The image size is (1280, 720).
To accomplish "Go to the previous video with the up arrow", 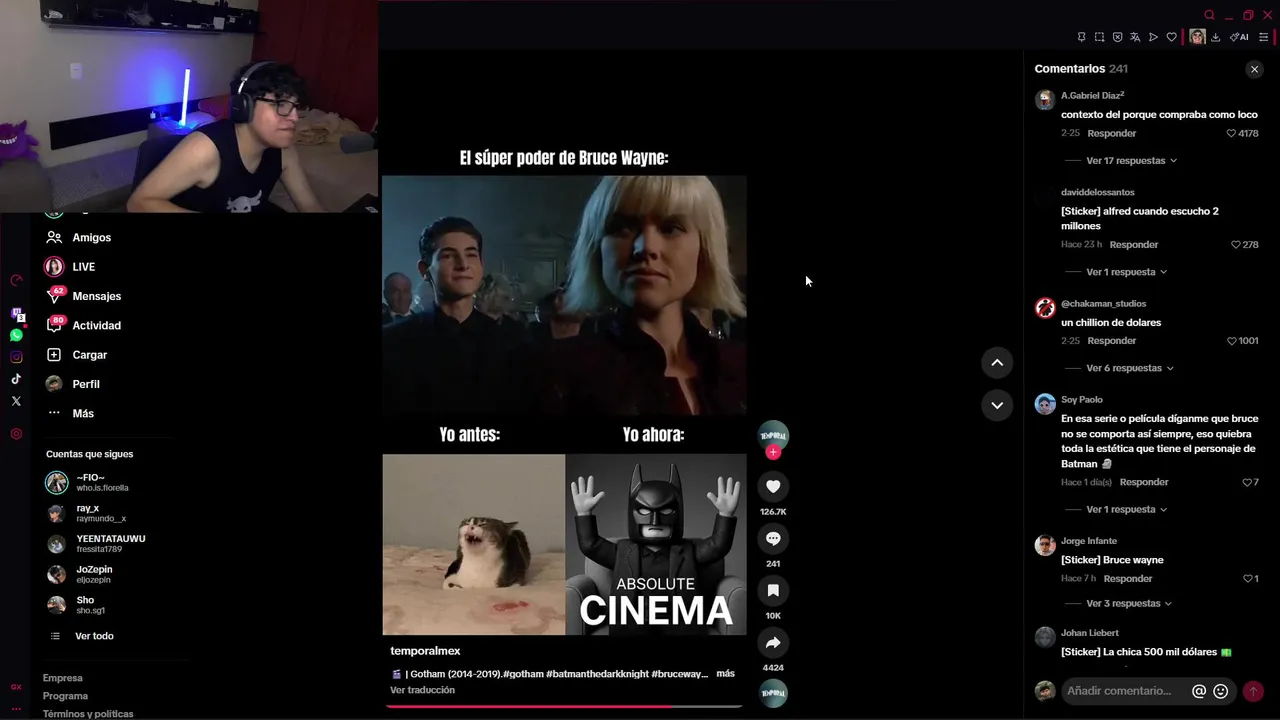I will (997, 363).
